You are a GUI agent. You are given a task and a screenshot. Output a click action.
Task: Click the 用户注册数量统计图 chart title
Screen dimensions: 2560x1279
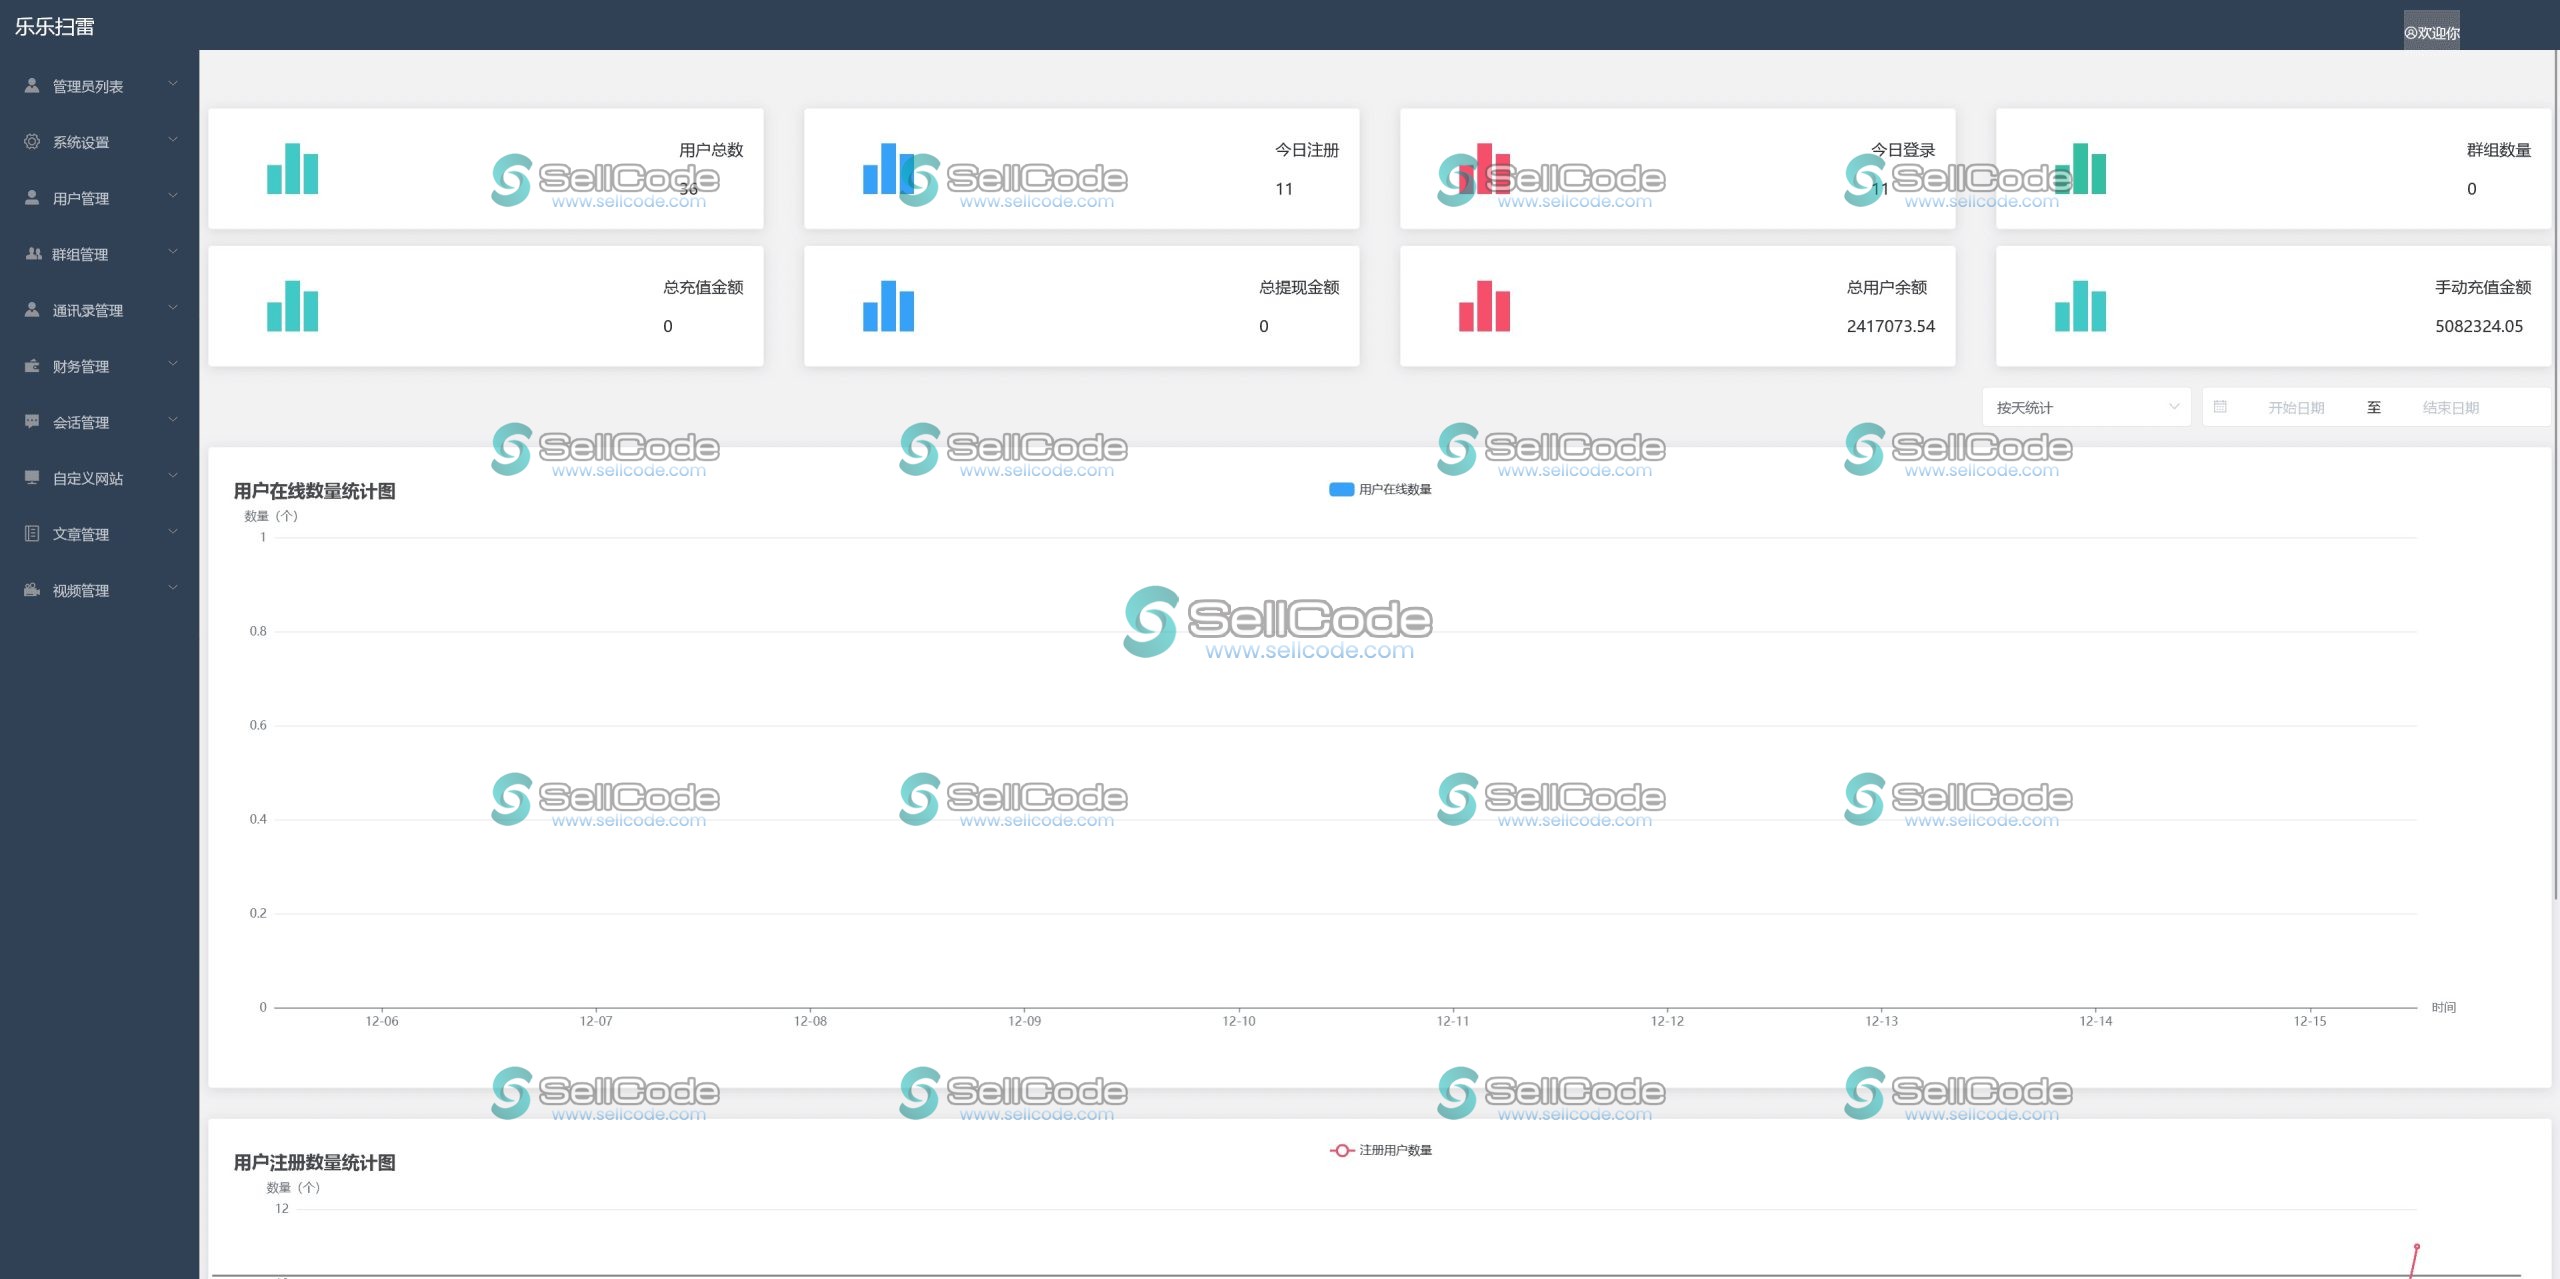(x=314, y=1163)
